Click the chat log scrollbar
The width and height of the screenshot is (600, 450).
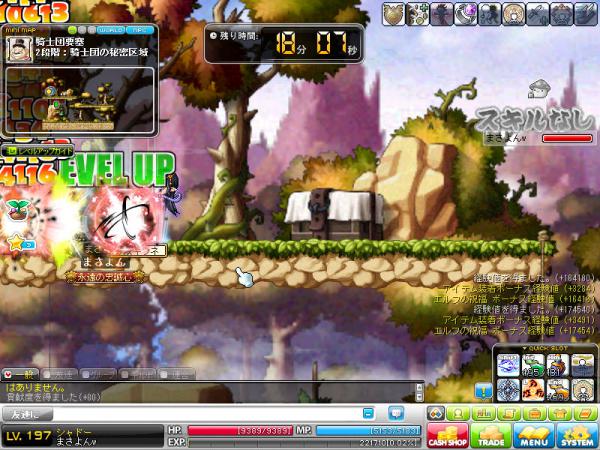tap(419, 392)
